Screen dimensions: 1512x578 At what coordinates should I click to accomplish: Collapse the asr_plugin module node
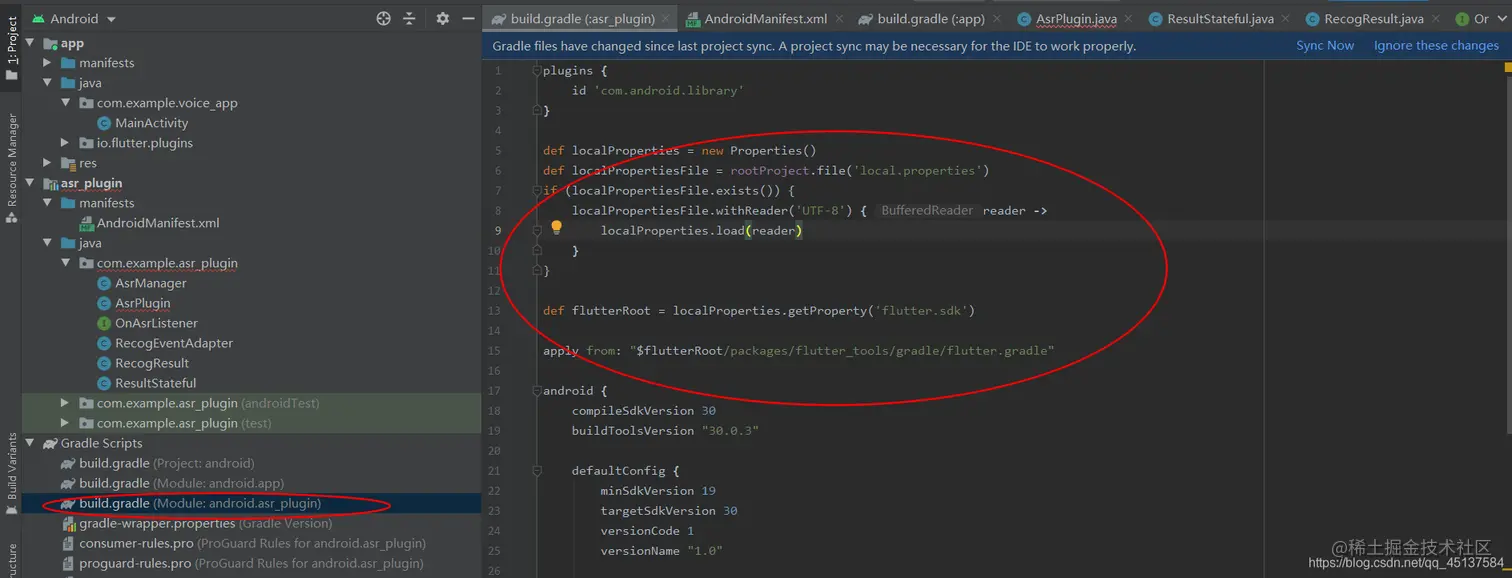tap(29, 183)
